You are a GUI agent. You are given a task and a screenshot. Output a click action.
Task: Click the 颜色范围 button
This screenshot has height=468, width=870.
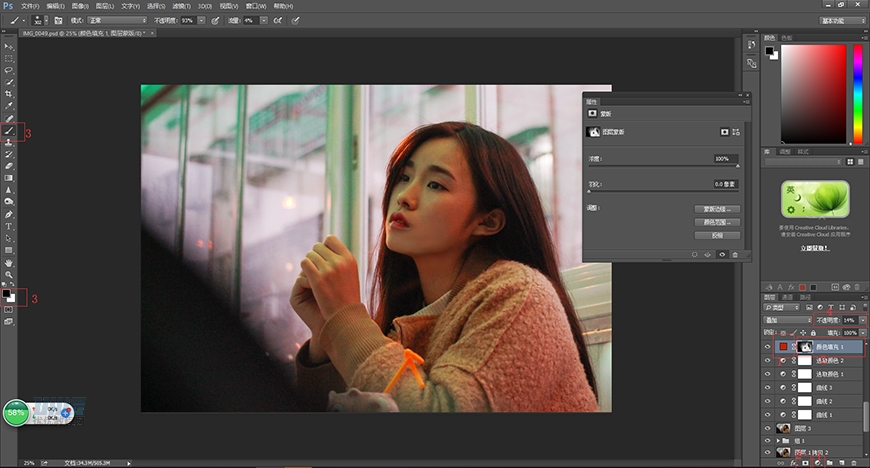(716, 222)
